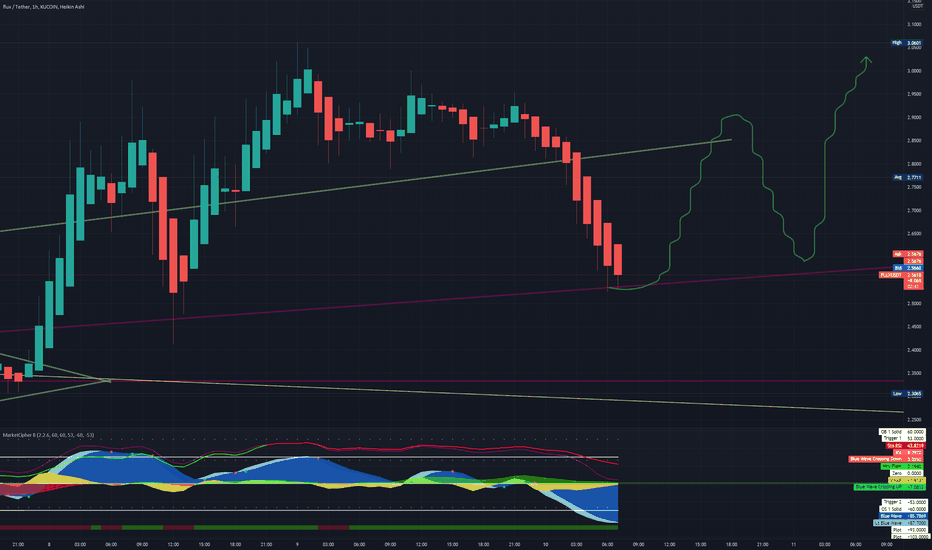The width and height of the screenshot is (932, 550).
Task: Click the day 8 label on time axis
Action: pos(49,544)
